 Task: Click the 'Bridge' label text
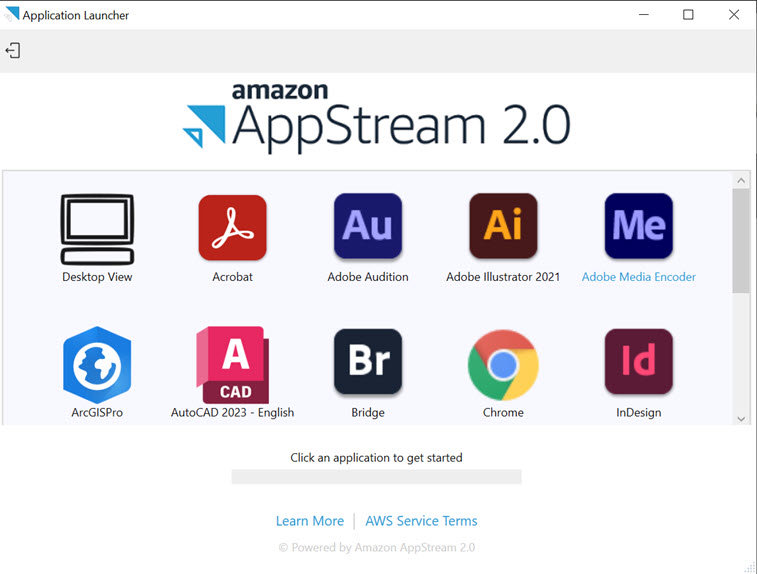(368, 412)
